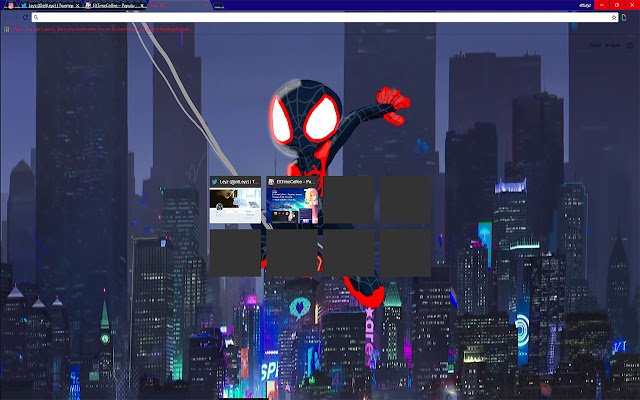Open the Twitter Levi most-visited thumbnail
Image resolution: width=640 pixels, height=400 pixels.
(x=235, y=200)
